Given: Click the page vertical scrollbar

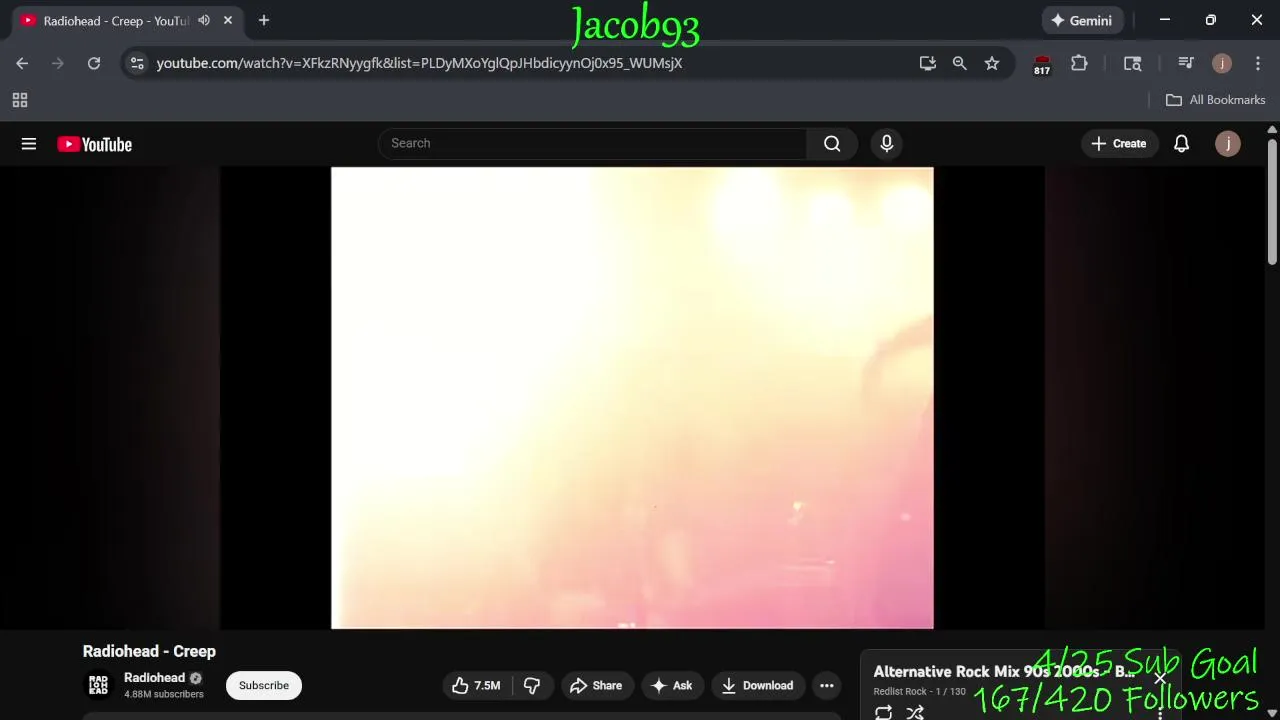Looking at the screenshot, I should click(1272, 201).
